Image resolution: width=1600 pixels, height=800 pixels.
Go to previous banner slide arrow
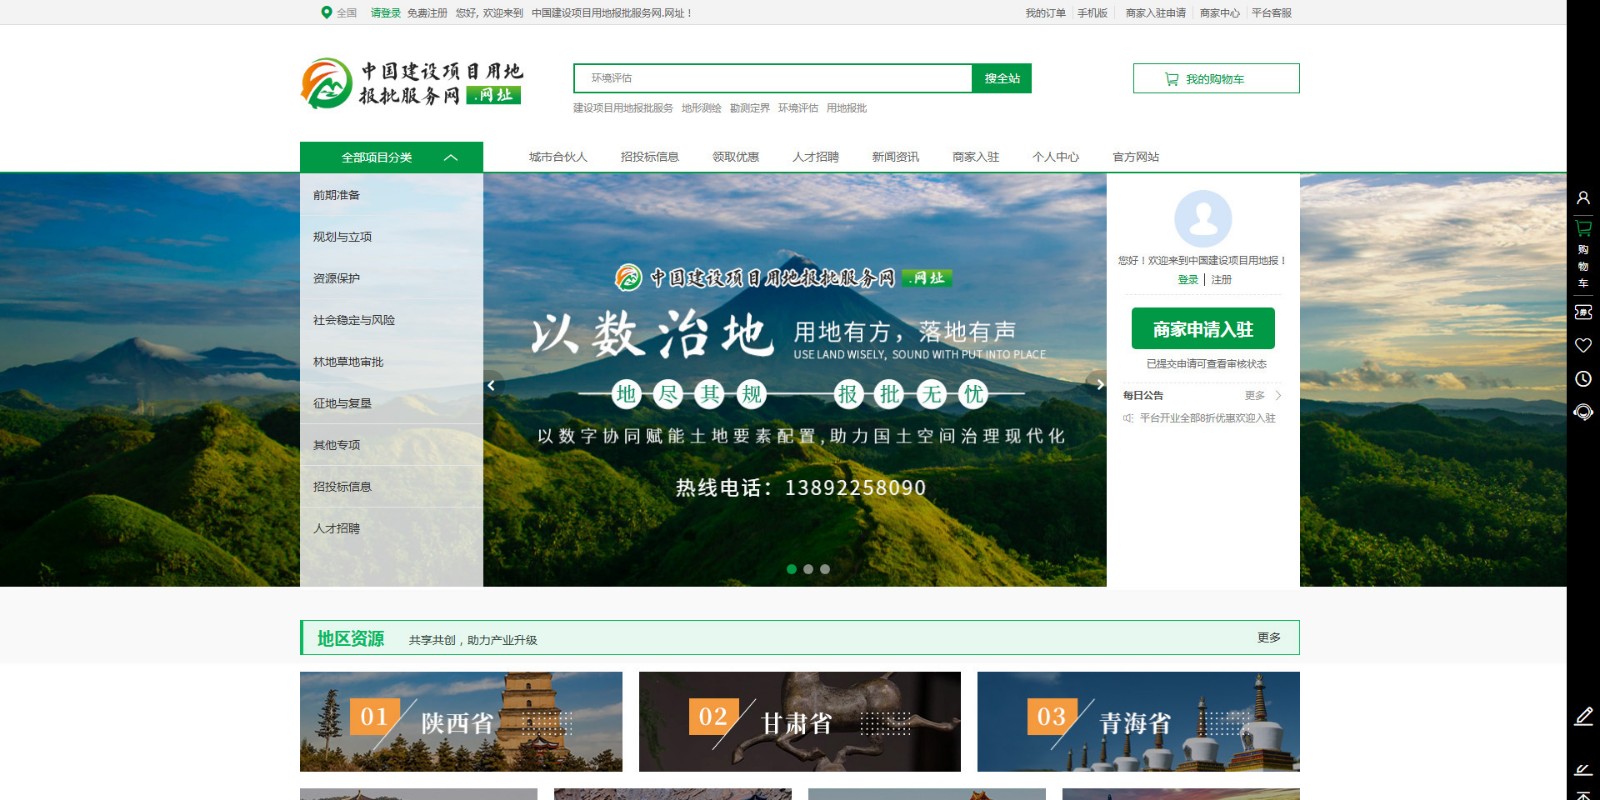(x=491, y=385)
